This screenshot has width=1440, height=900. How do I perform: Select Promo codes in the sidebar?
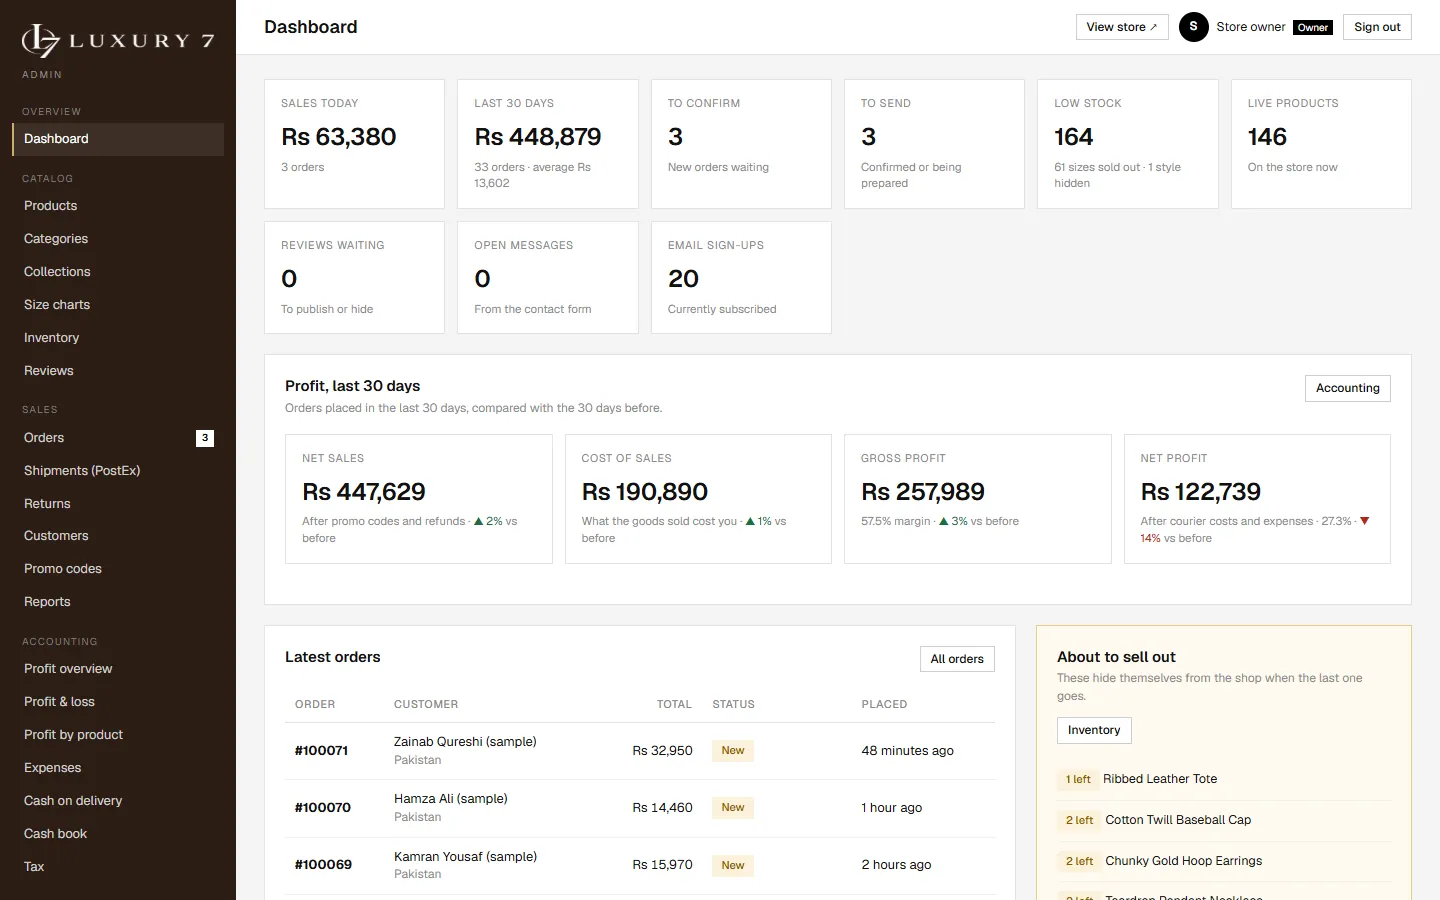(118, 569)
